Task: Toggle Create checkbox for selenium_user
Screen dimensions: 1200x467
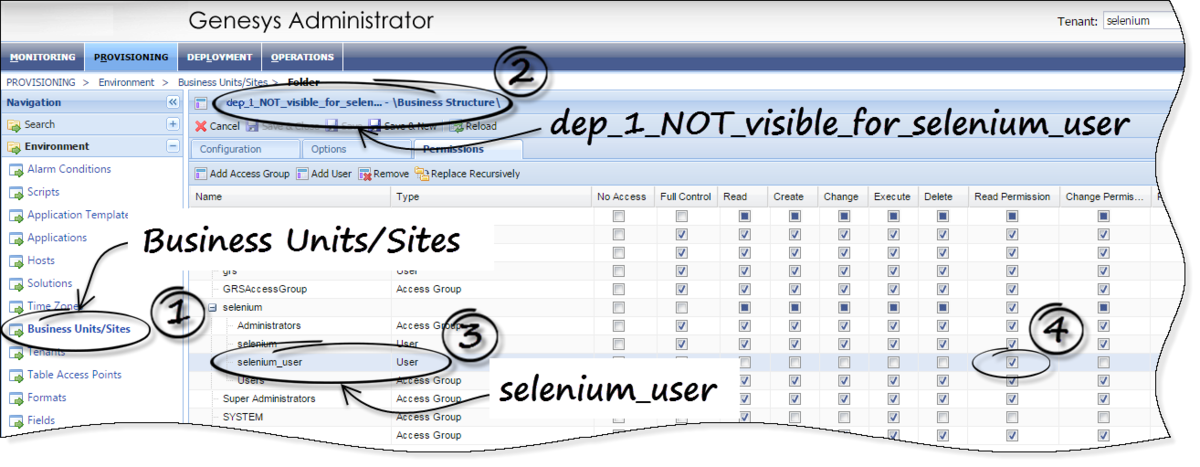Action: pos(794,362)
